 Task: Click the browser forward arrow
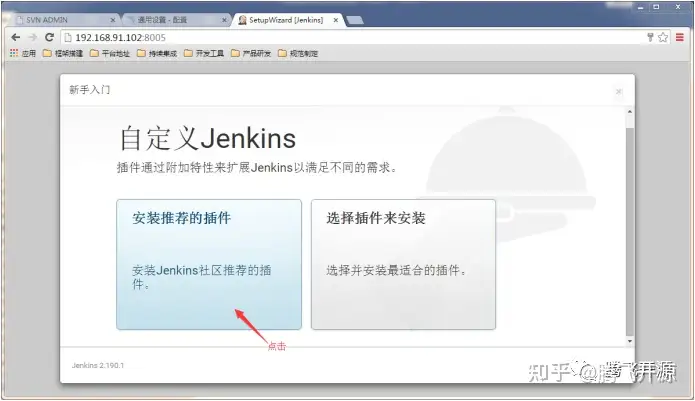coord(32,37)
